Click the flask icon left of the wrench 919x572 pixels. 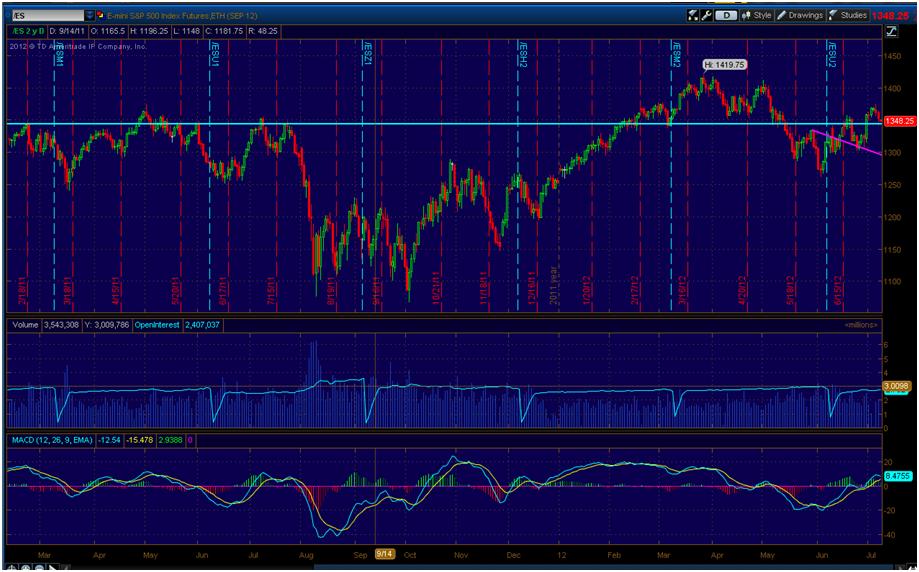(x=693, y=15)
